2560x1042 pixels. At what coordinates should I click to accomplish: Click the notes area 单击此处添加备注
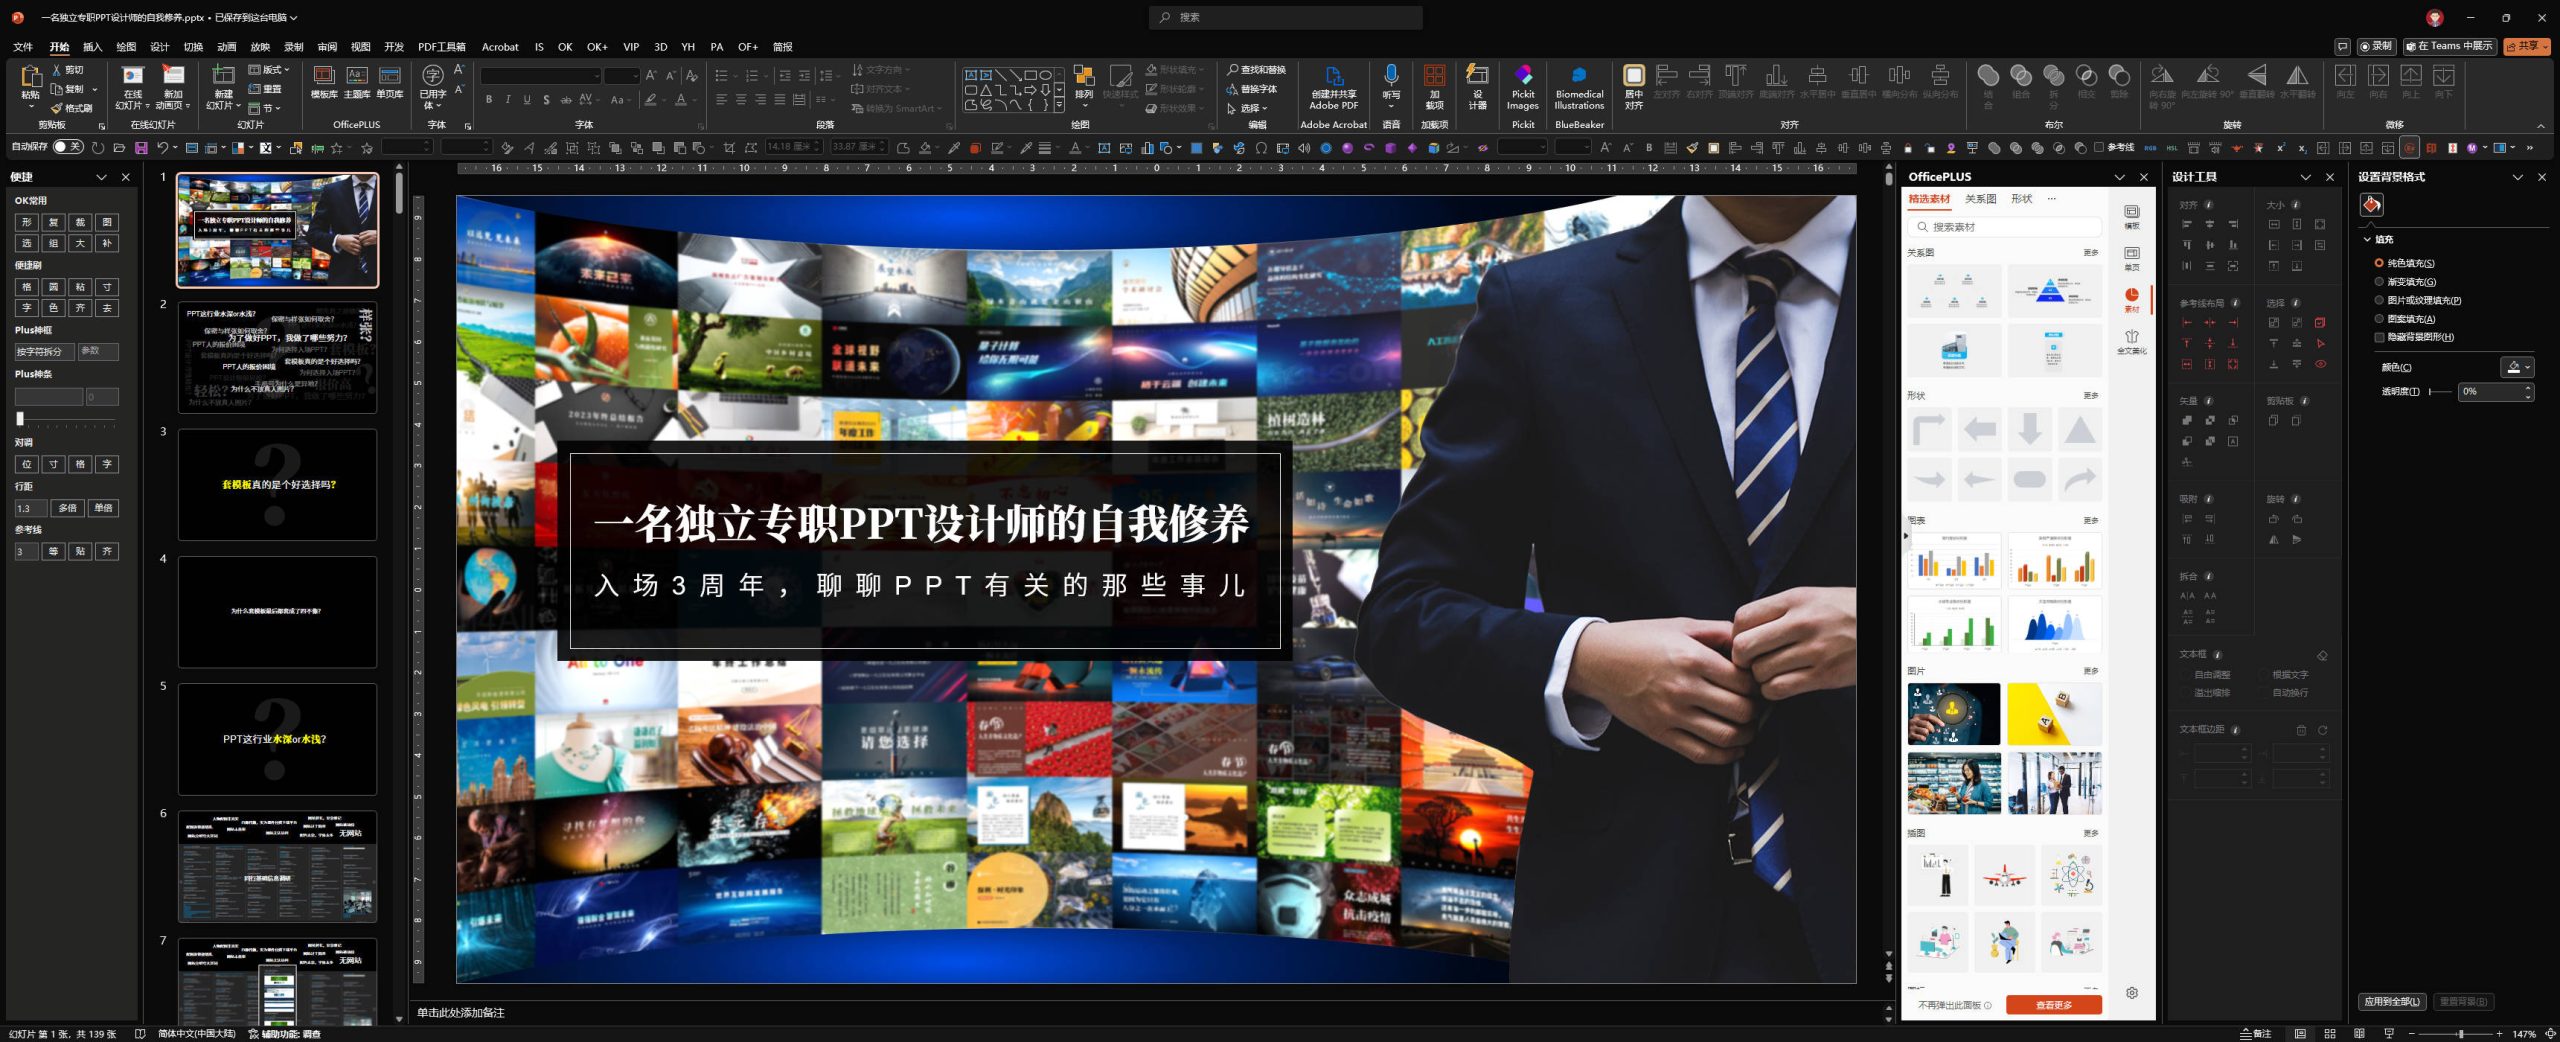tap(461, 1013)
